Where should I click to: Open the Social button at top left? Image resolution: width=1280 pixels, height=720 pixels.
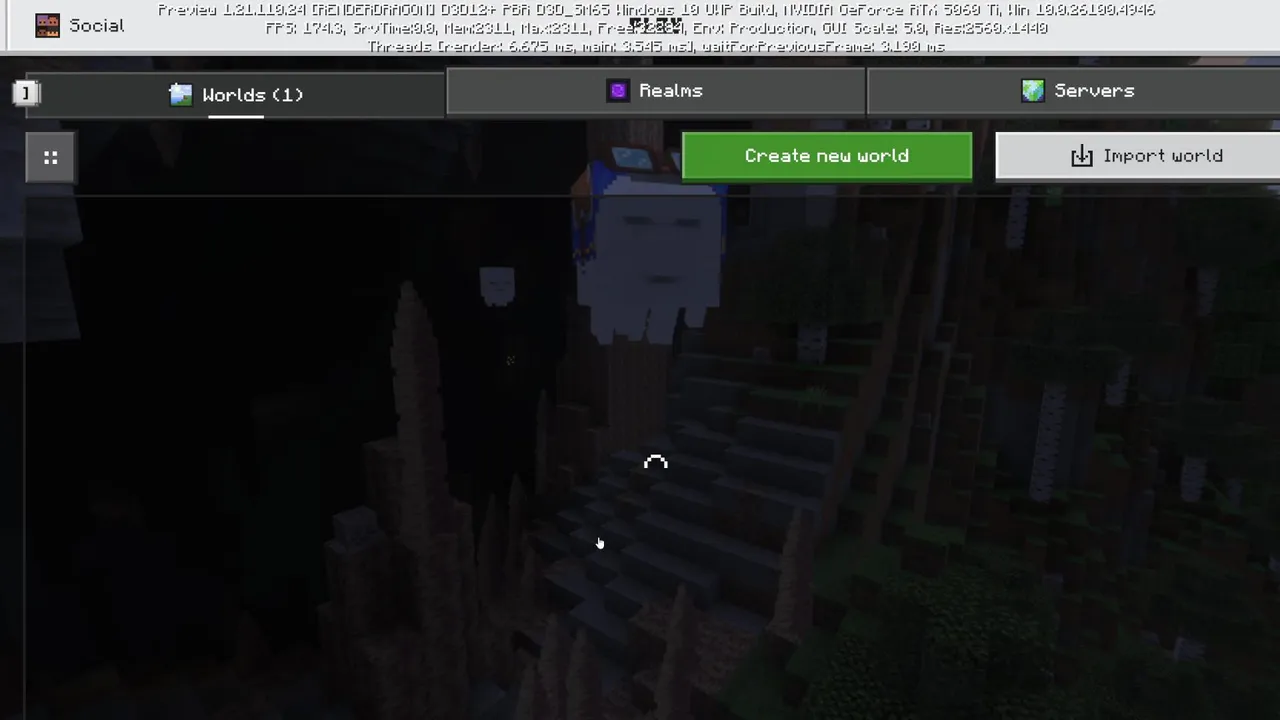(x=78, y=25)
